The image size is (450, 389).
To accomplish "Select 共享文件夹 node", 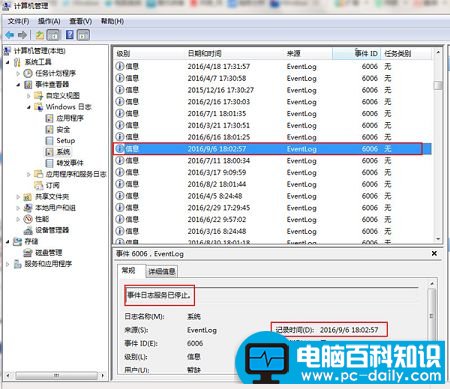I will [52, 197].
